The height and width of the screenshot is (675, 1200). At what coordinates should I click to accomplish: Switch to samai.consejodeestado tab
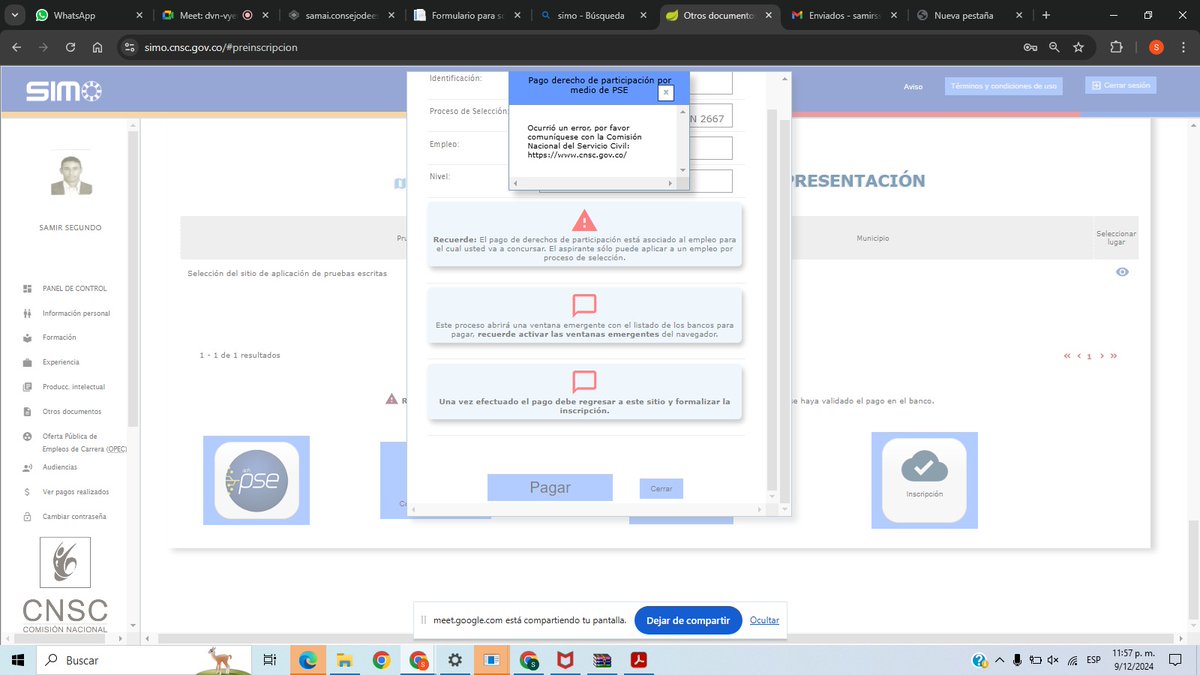point(340,16)
